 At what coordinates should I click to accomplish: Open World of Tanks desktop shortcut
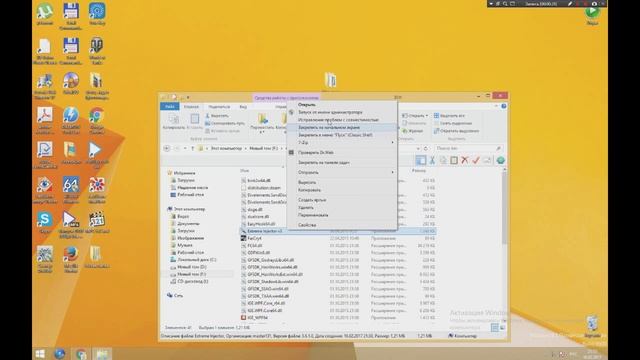pyautogui.click(x=96, y=51)
